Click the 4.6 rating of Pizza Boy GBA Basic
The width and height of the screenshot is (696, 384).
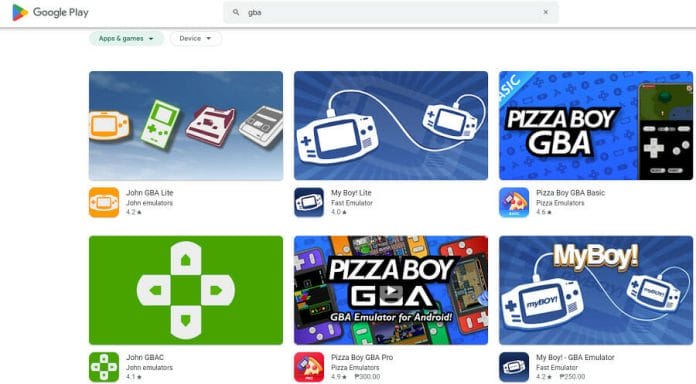coord(544,212)
